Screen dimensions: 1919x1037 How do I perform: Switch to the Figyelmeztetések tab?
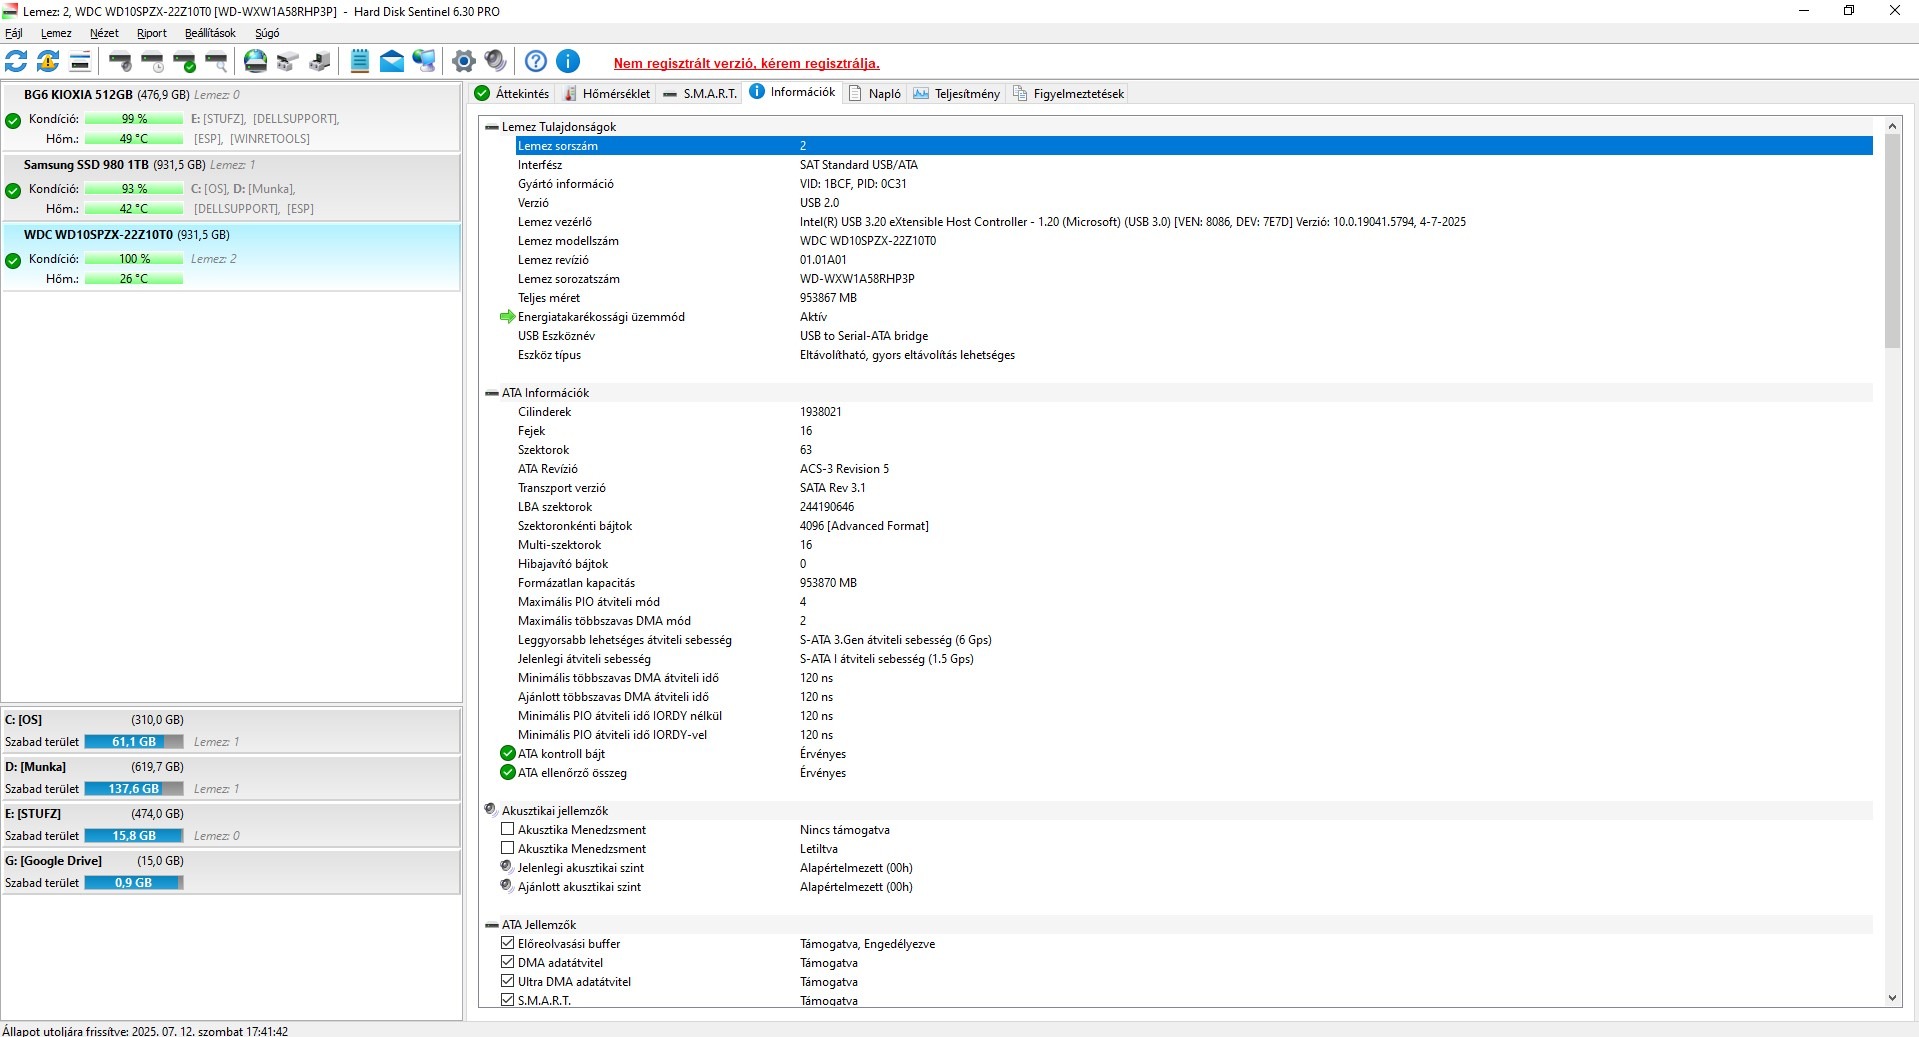coord(1068,94)
